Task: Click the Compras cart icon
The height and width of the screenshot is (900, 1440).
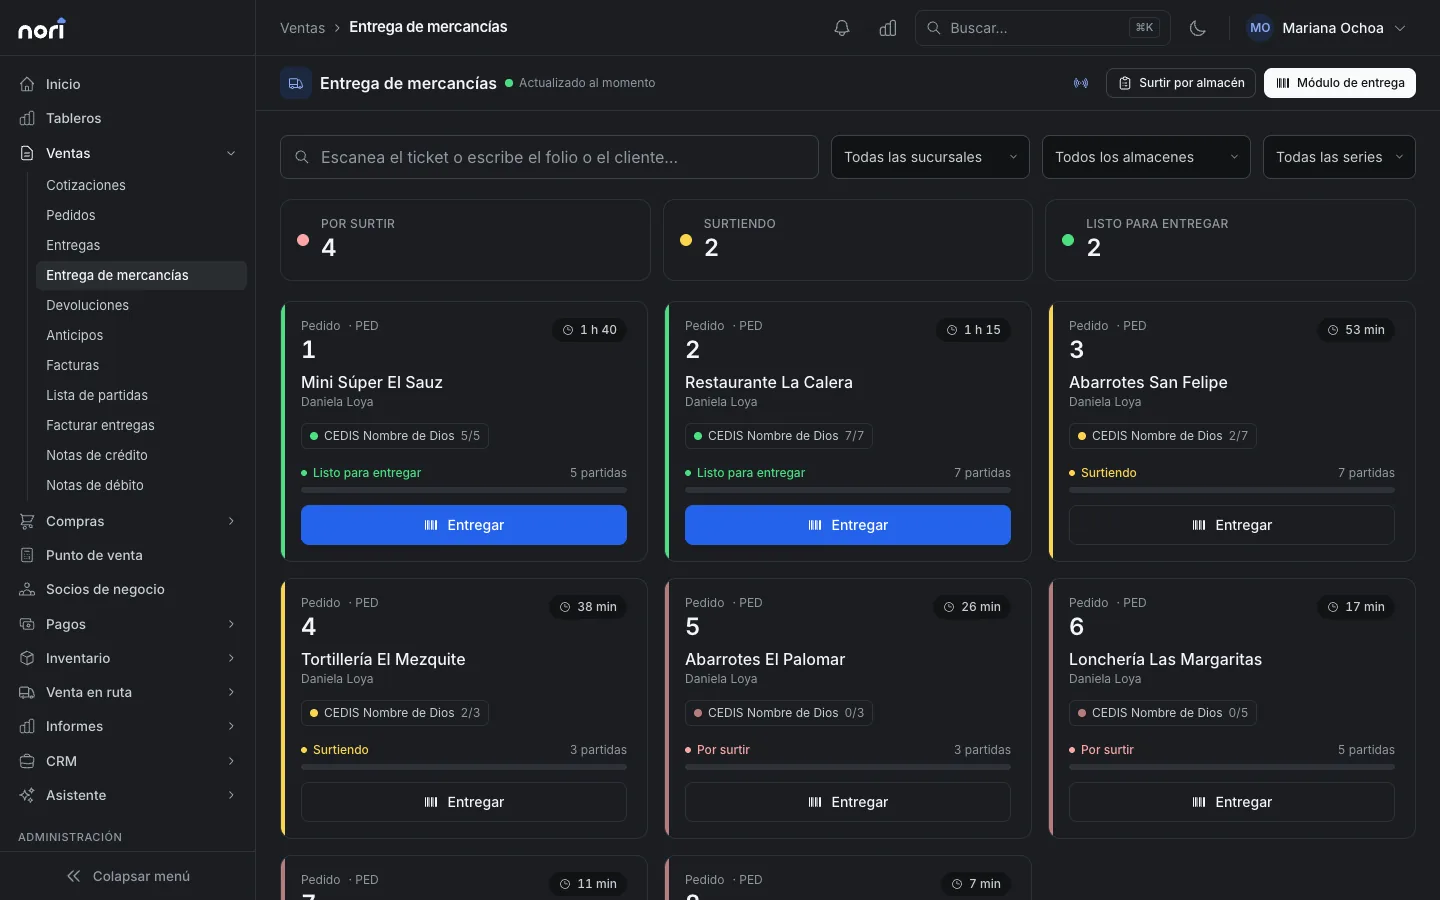Action: 27,521
